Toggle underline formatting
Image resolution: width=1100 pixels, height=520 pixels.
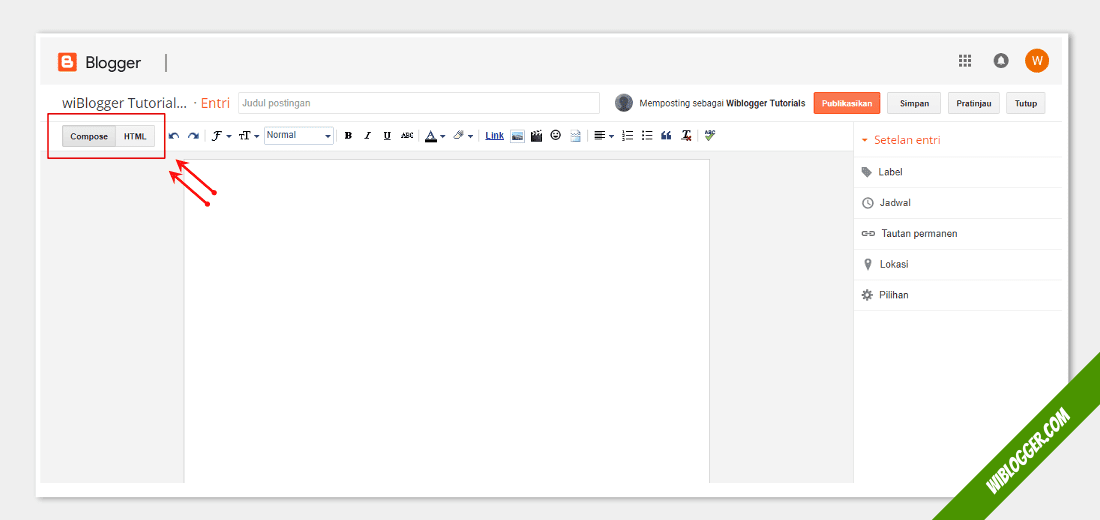387,135
